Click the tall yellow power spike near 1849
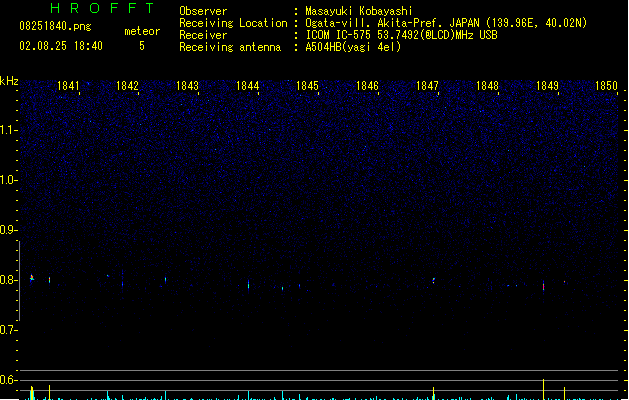 click(x=544, y=389)
